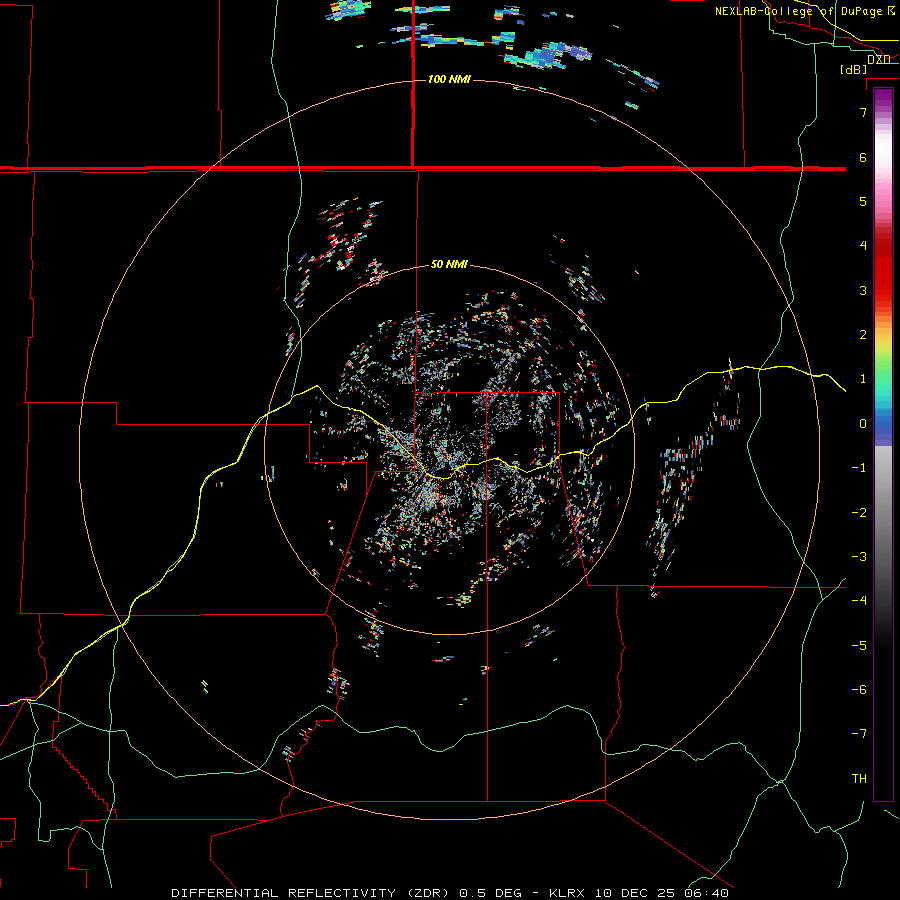
Task: Click the "[dB]" unit label above scale
Action: pyautogui.click(x=854, y=69)
